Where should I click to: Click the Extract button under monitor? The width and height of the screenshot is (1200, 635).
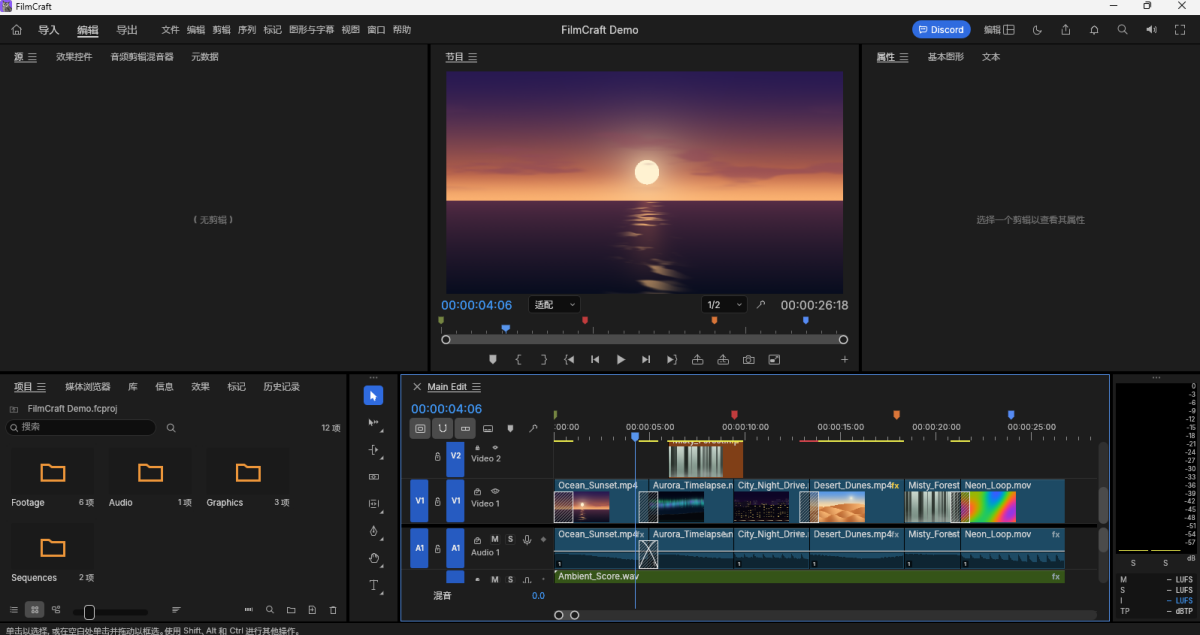click(x=723, y=360)
